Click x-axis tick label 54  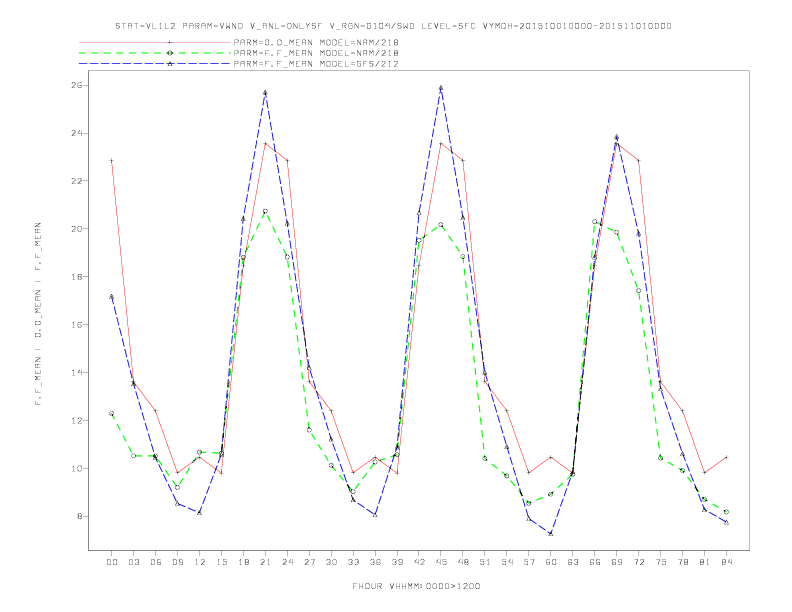coord(507,562)
